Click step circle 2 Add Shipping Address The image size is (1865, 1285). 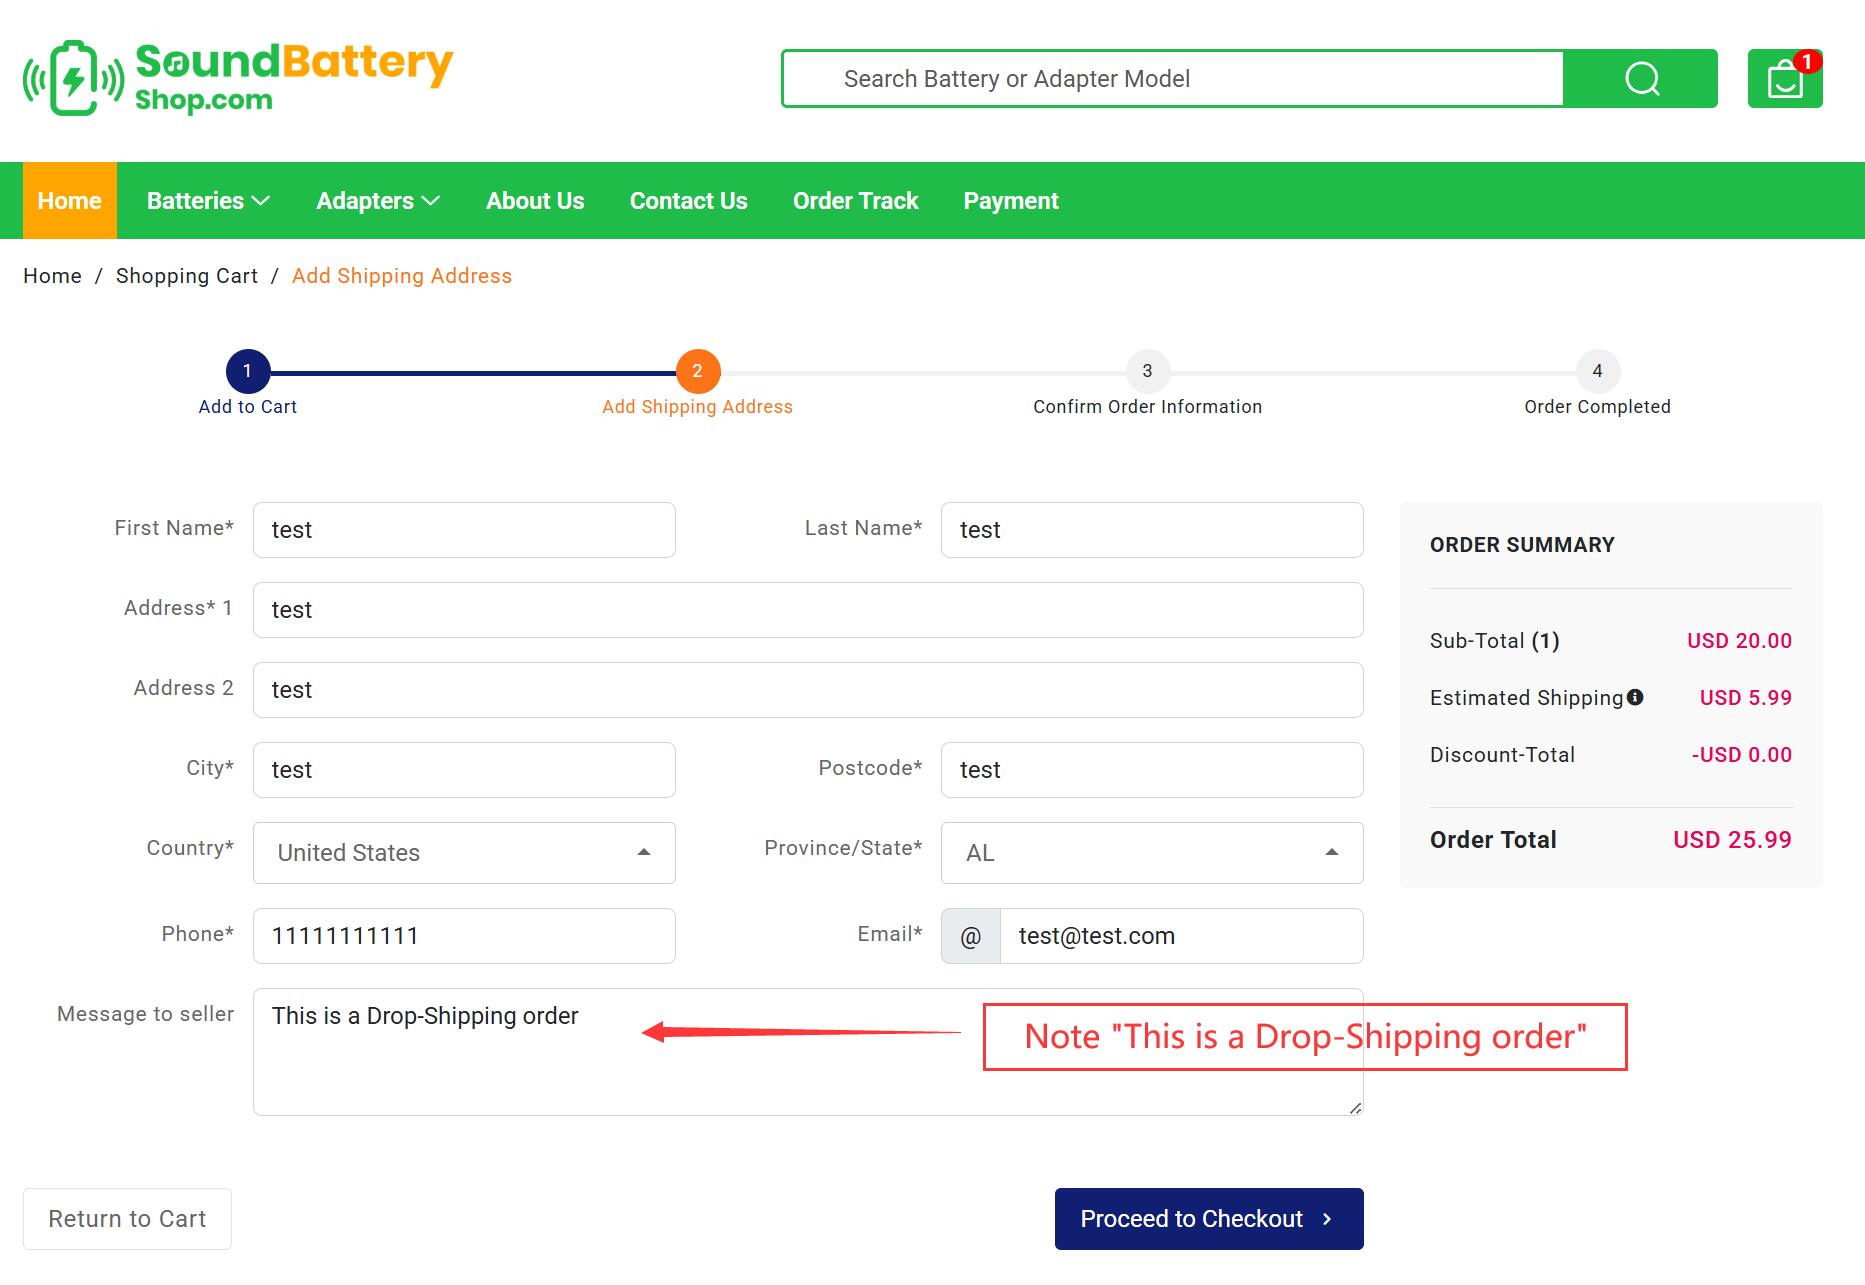tap(697, 370)
